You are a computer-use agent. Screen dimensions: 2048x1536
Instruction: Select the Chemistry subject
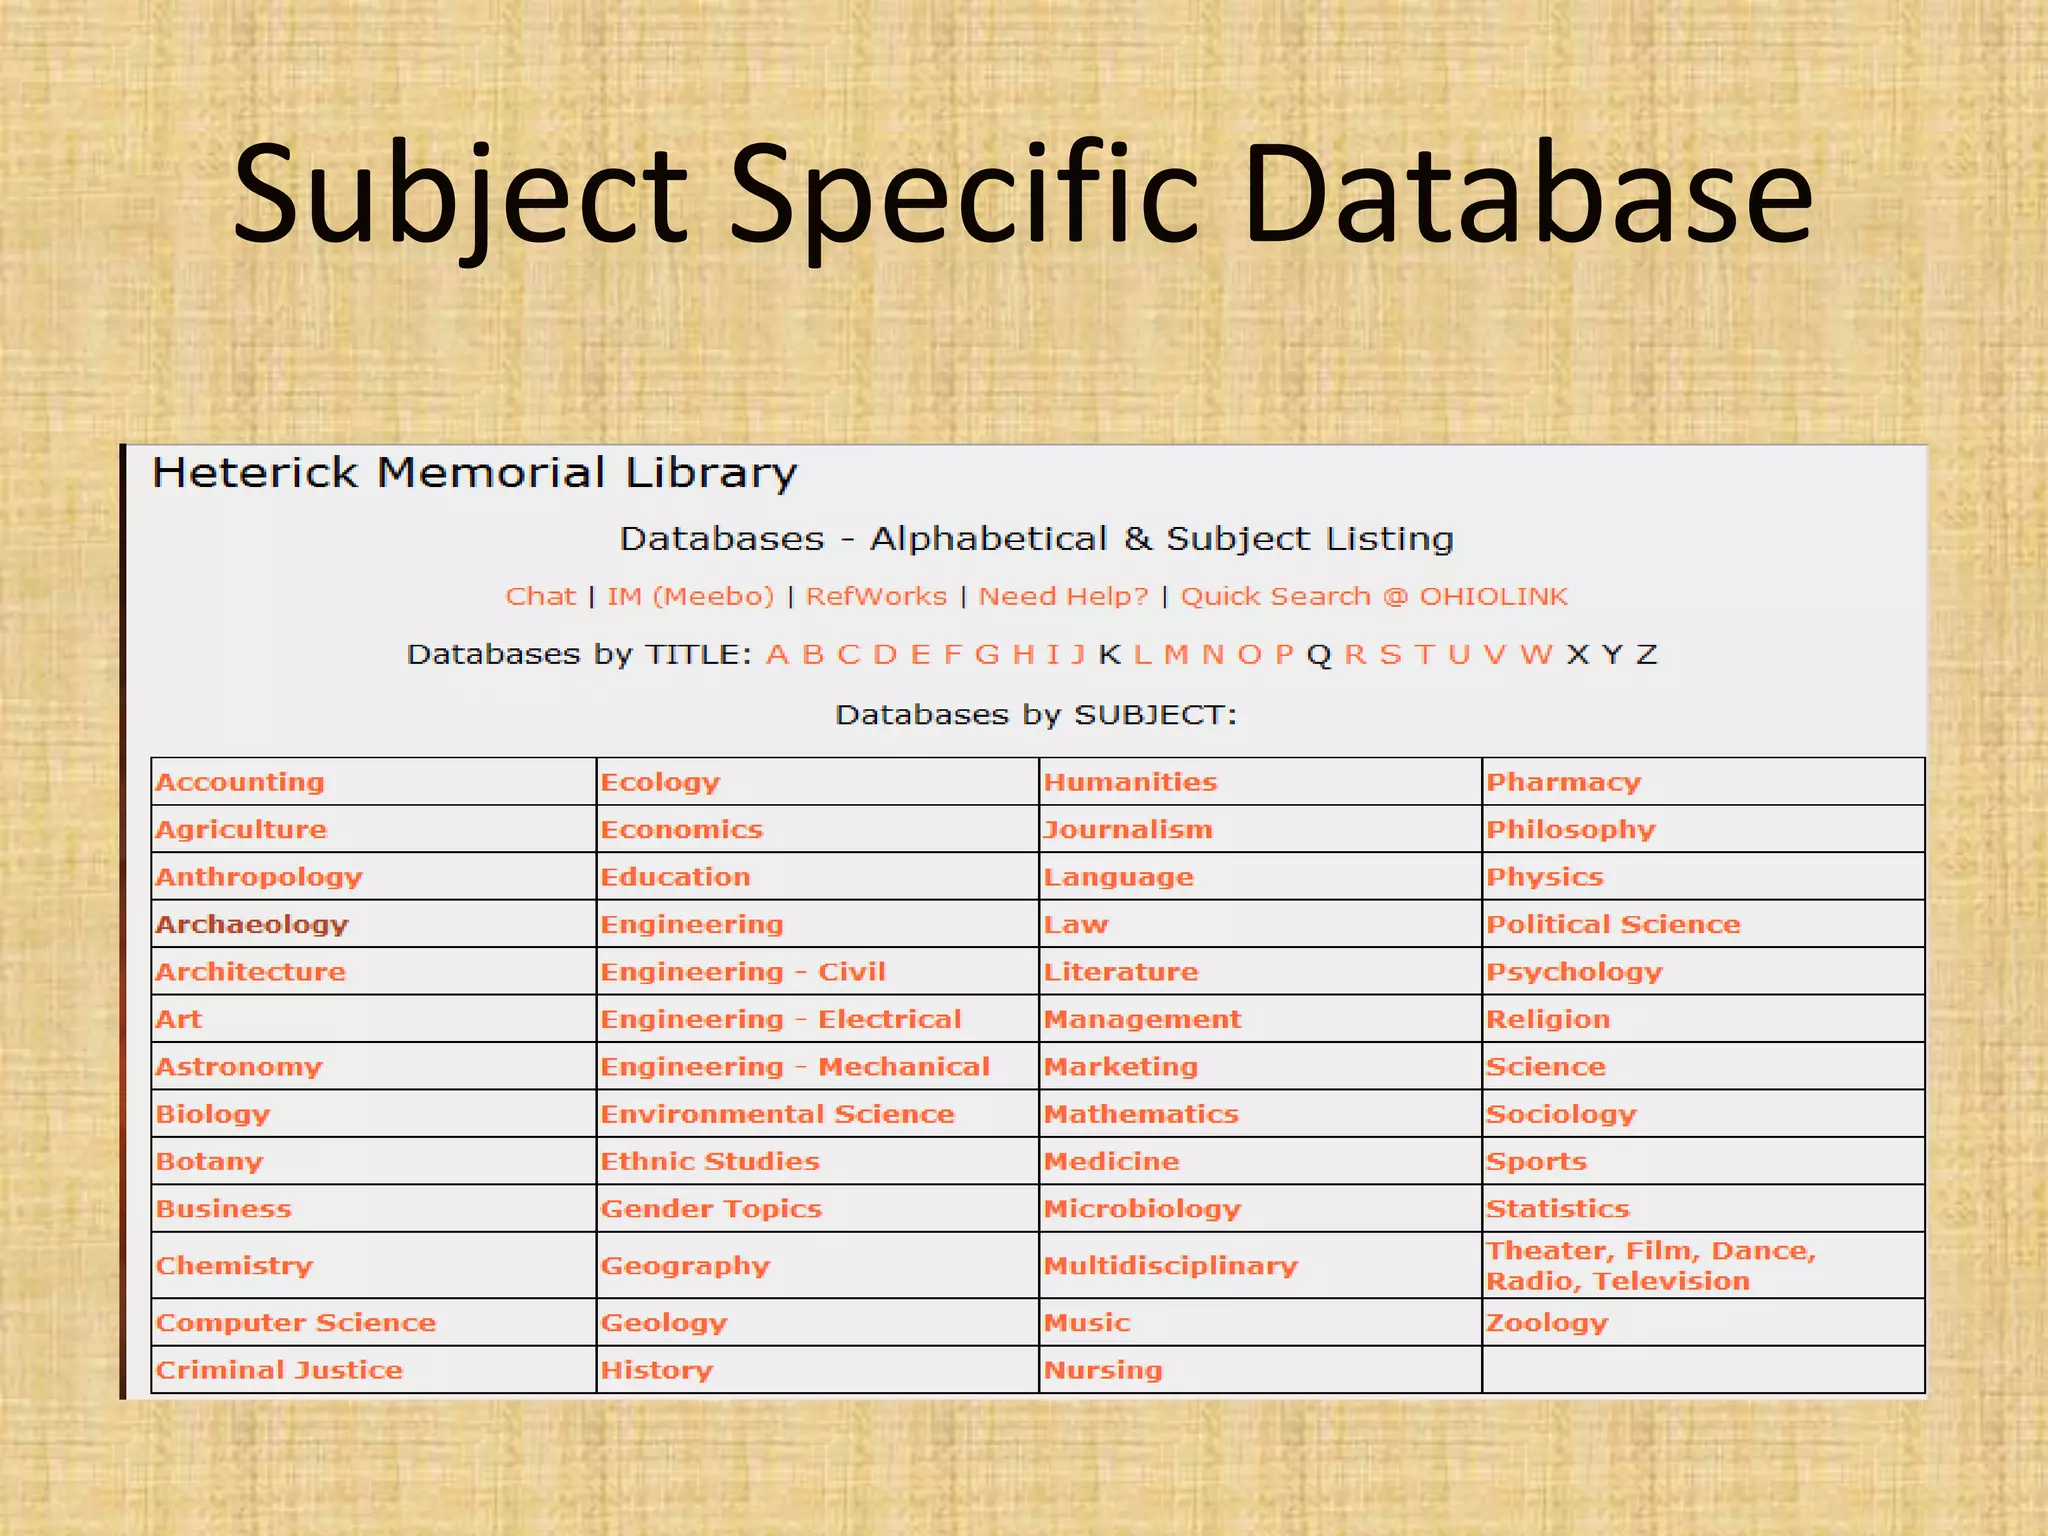[234, 1266]
